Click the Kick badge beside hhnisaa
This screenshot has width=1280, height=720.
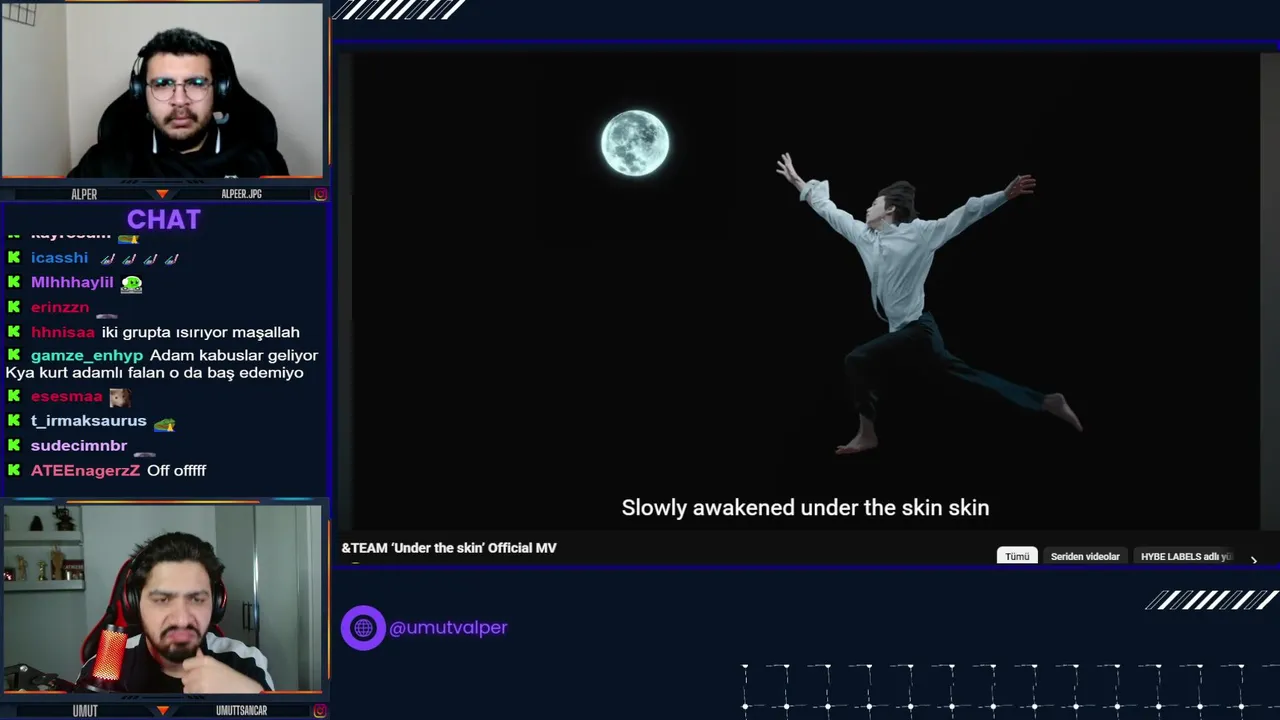coord(14,332)
